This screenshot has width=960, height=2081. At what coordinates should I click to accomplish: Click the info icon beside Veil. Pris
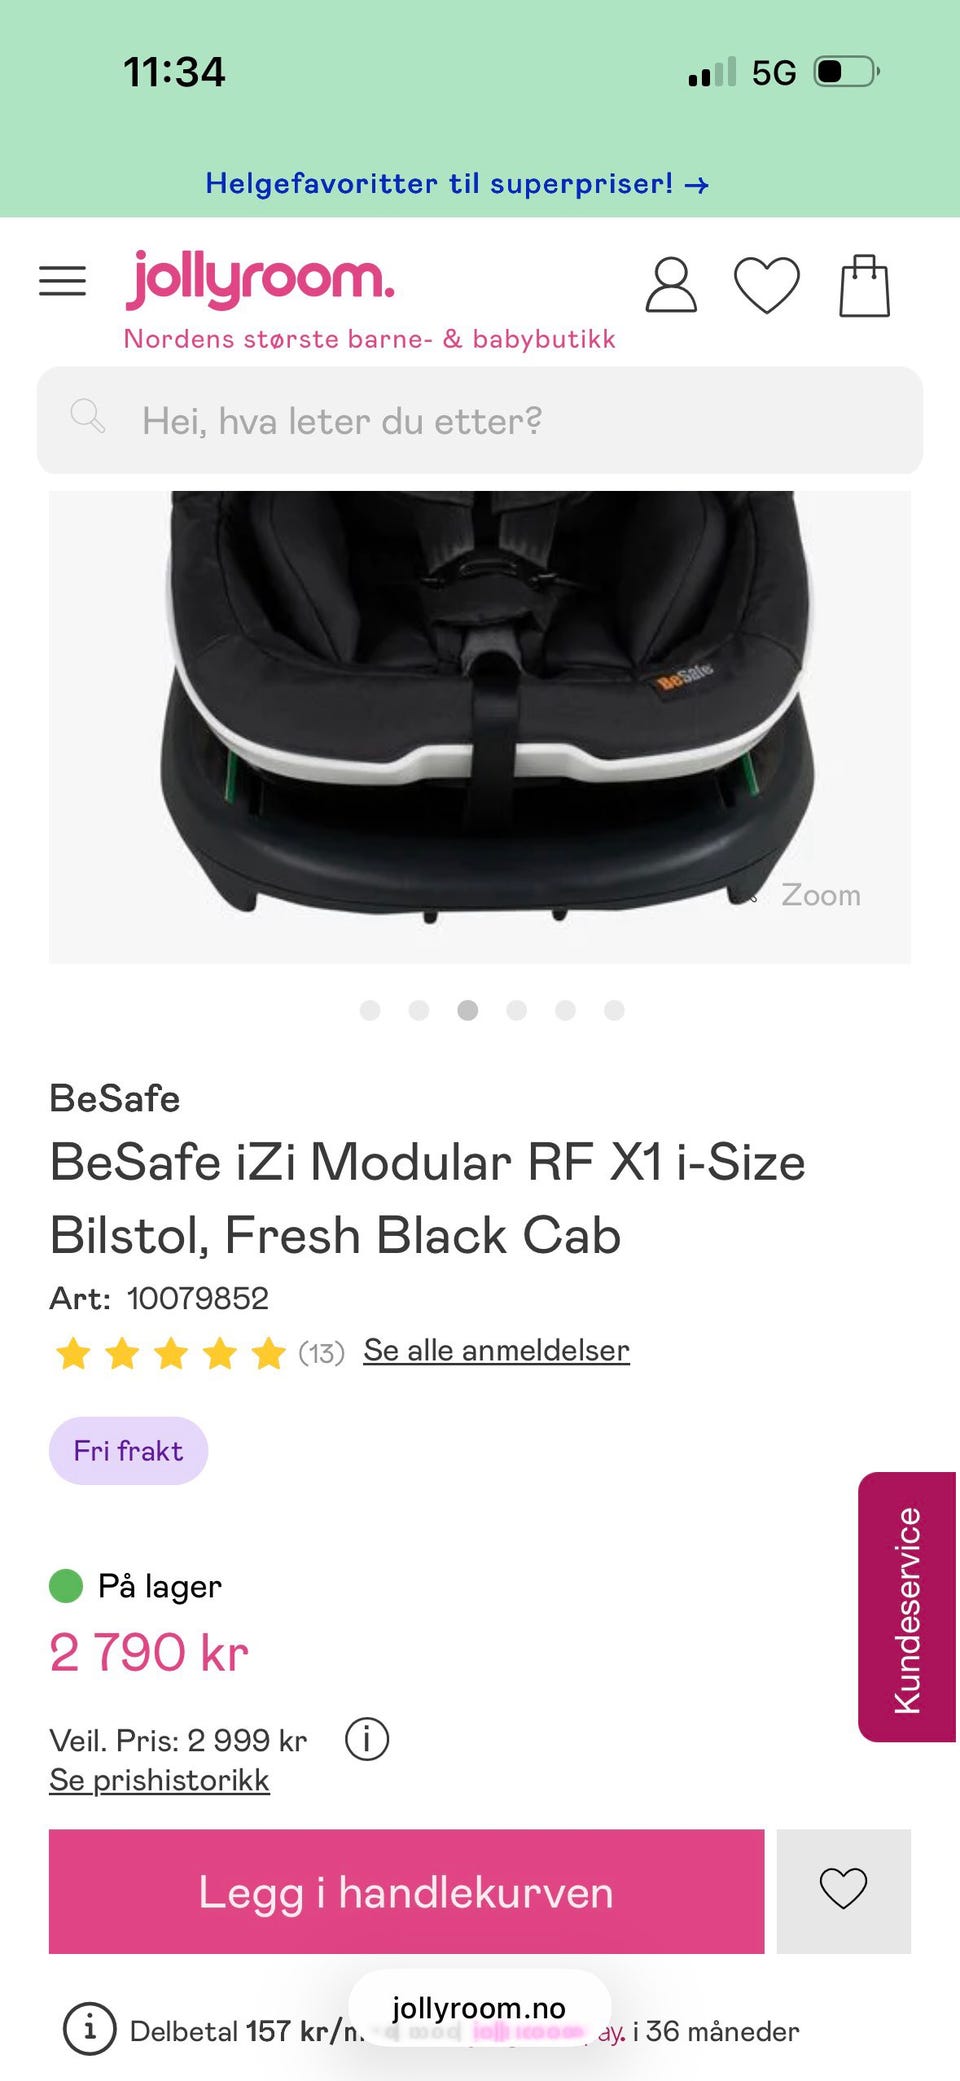point(367,1739)
